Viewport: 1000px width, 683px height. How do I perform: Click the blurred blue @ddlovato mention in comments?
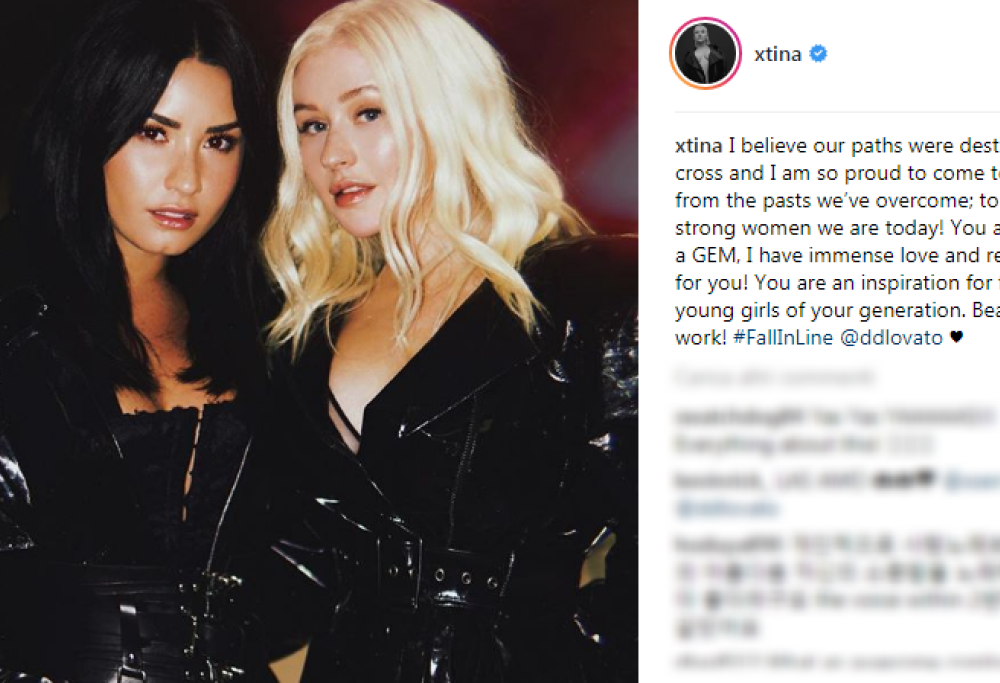(726, 509)
